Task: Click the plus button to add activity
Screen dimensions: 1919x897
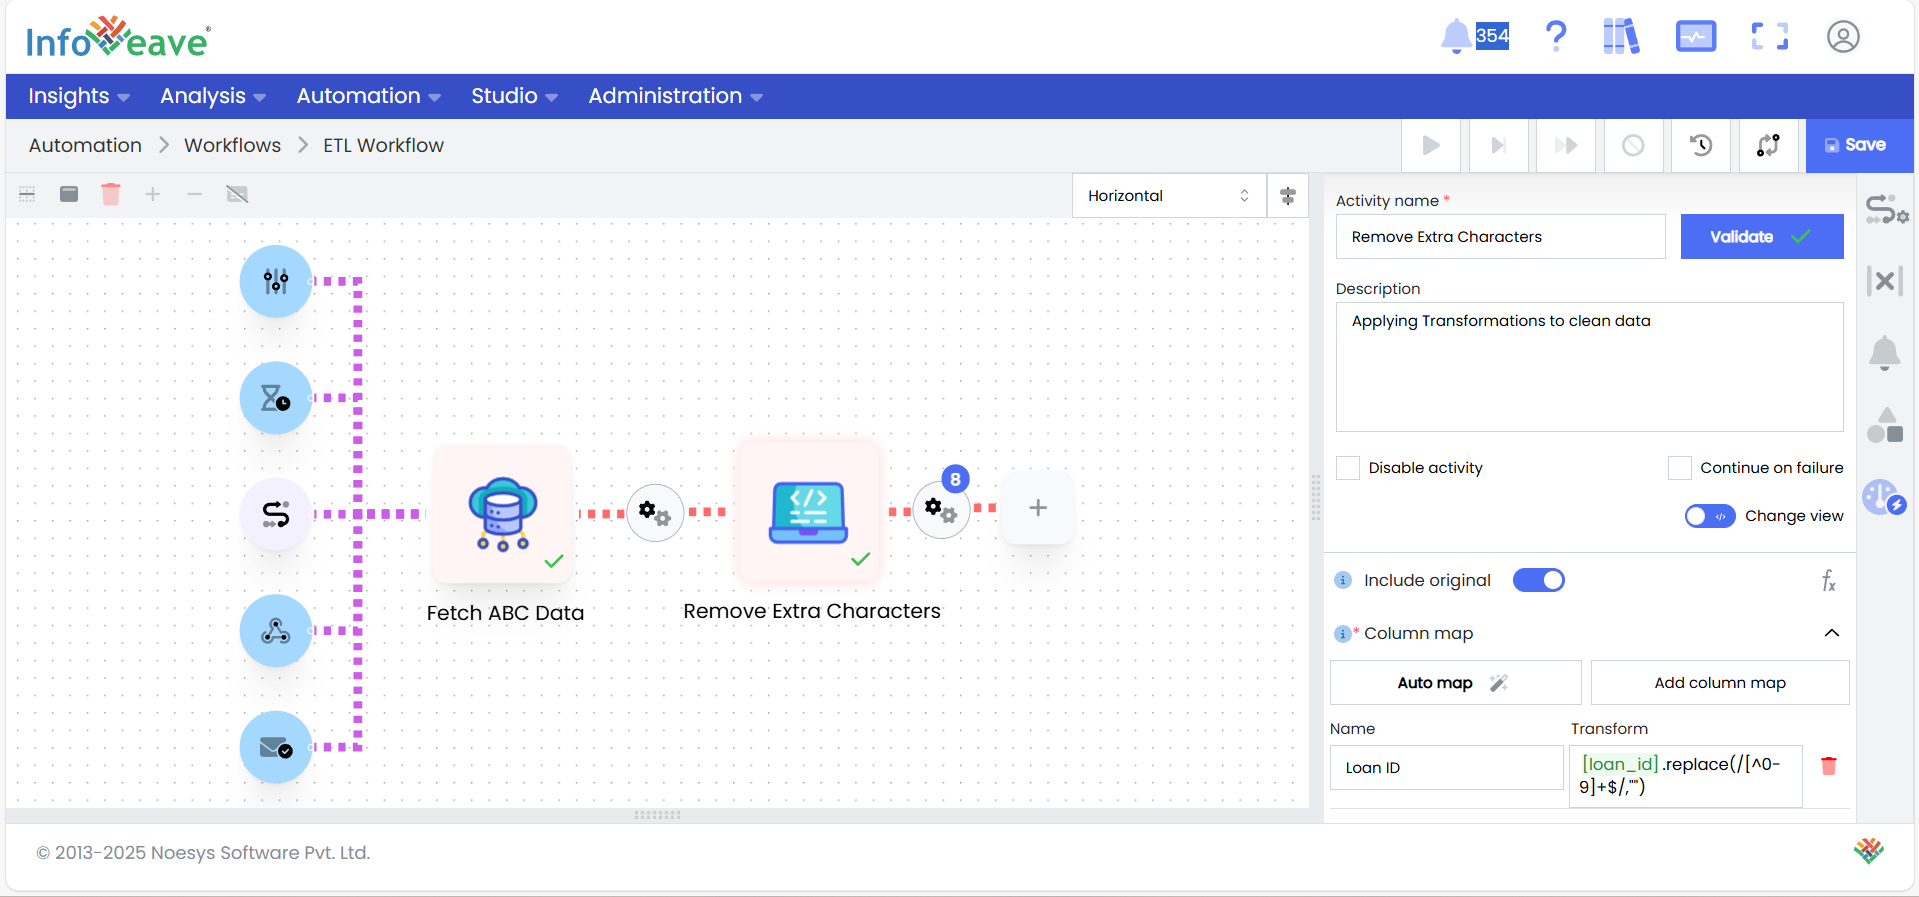Action: (1038, 508)
